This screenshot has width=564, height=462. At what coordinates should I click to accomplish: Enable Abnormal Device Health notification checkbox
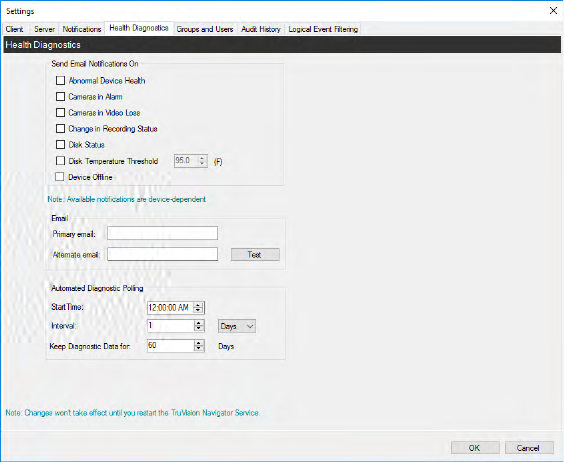tap(60, 81)
